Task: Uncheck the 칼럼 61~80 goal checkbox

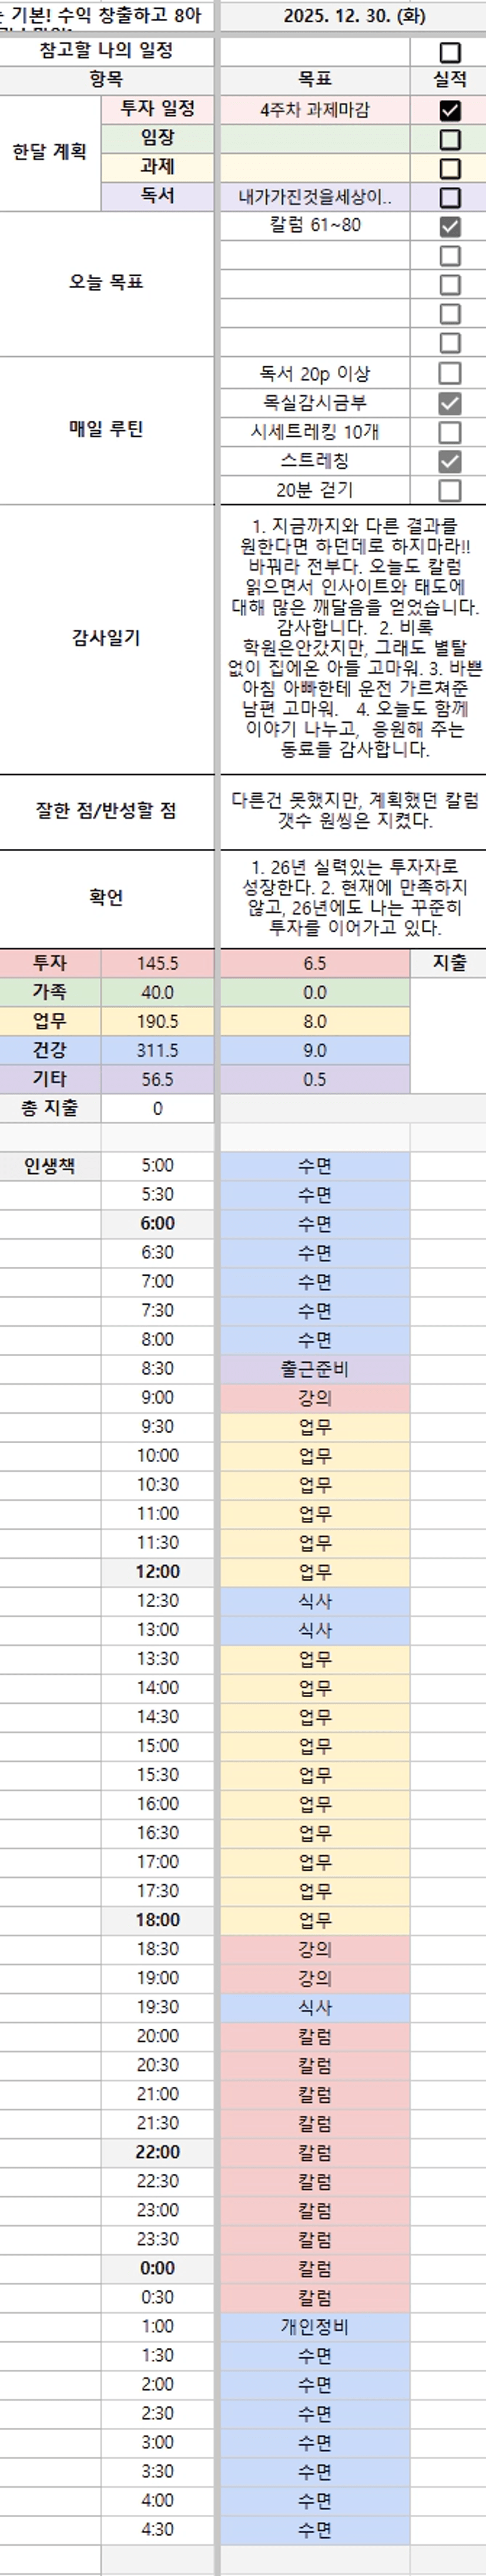Action: pos(450,226)
